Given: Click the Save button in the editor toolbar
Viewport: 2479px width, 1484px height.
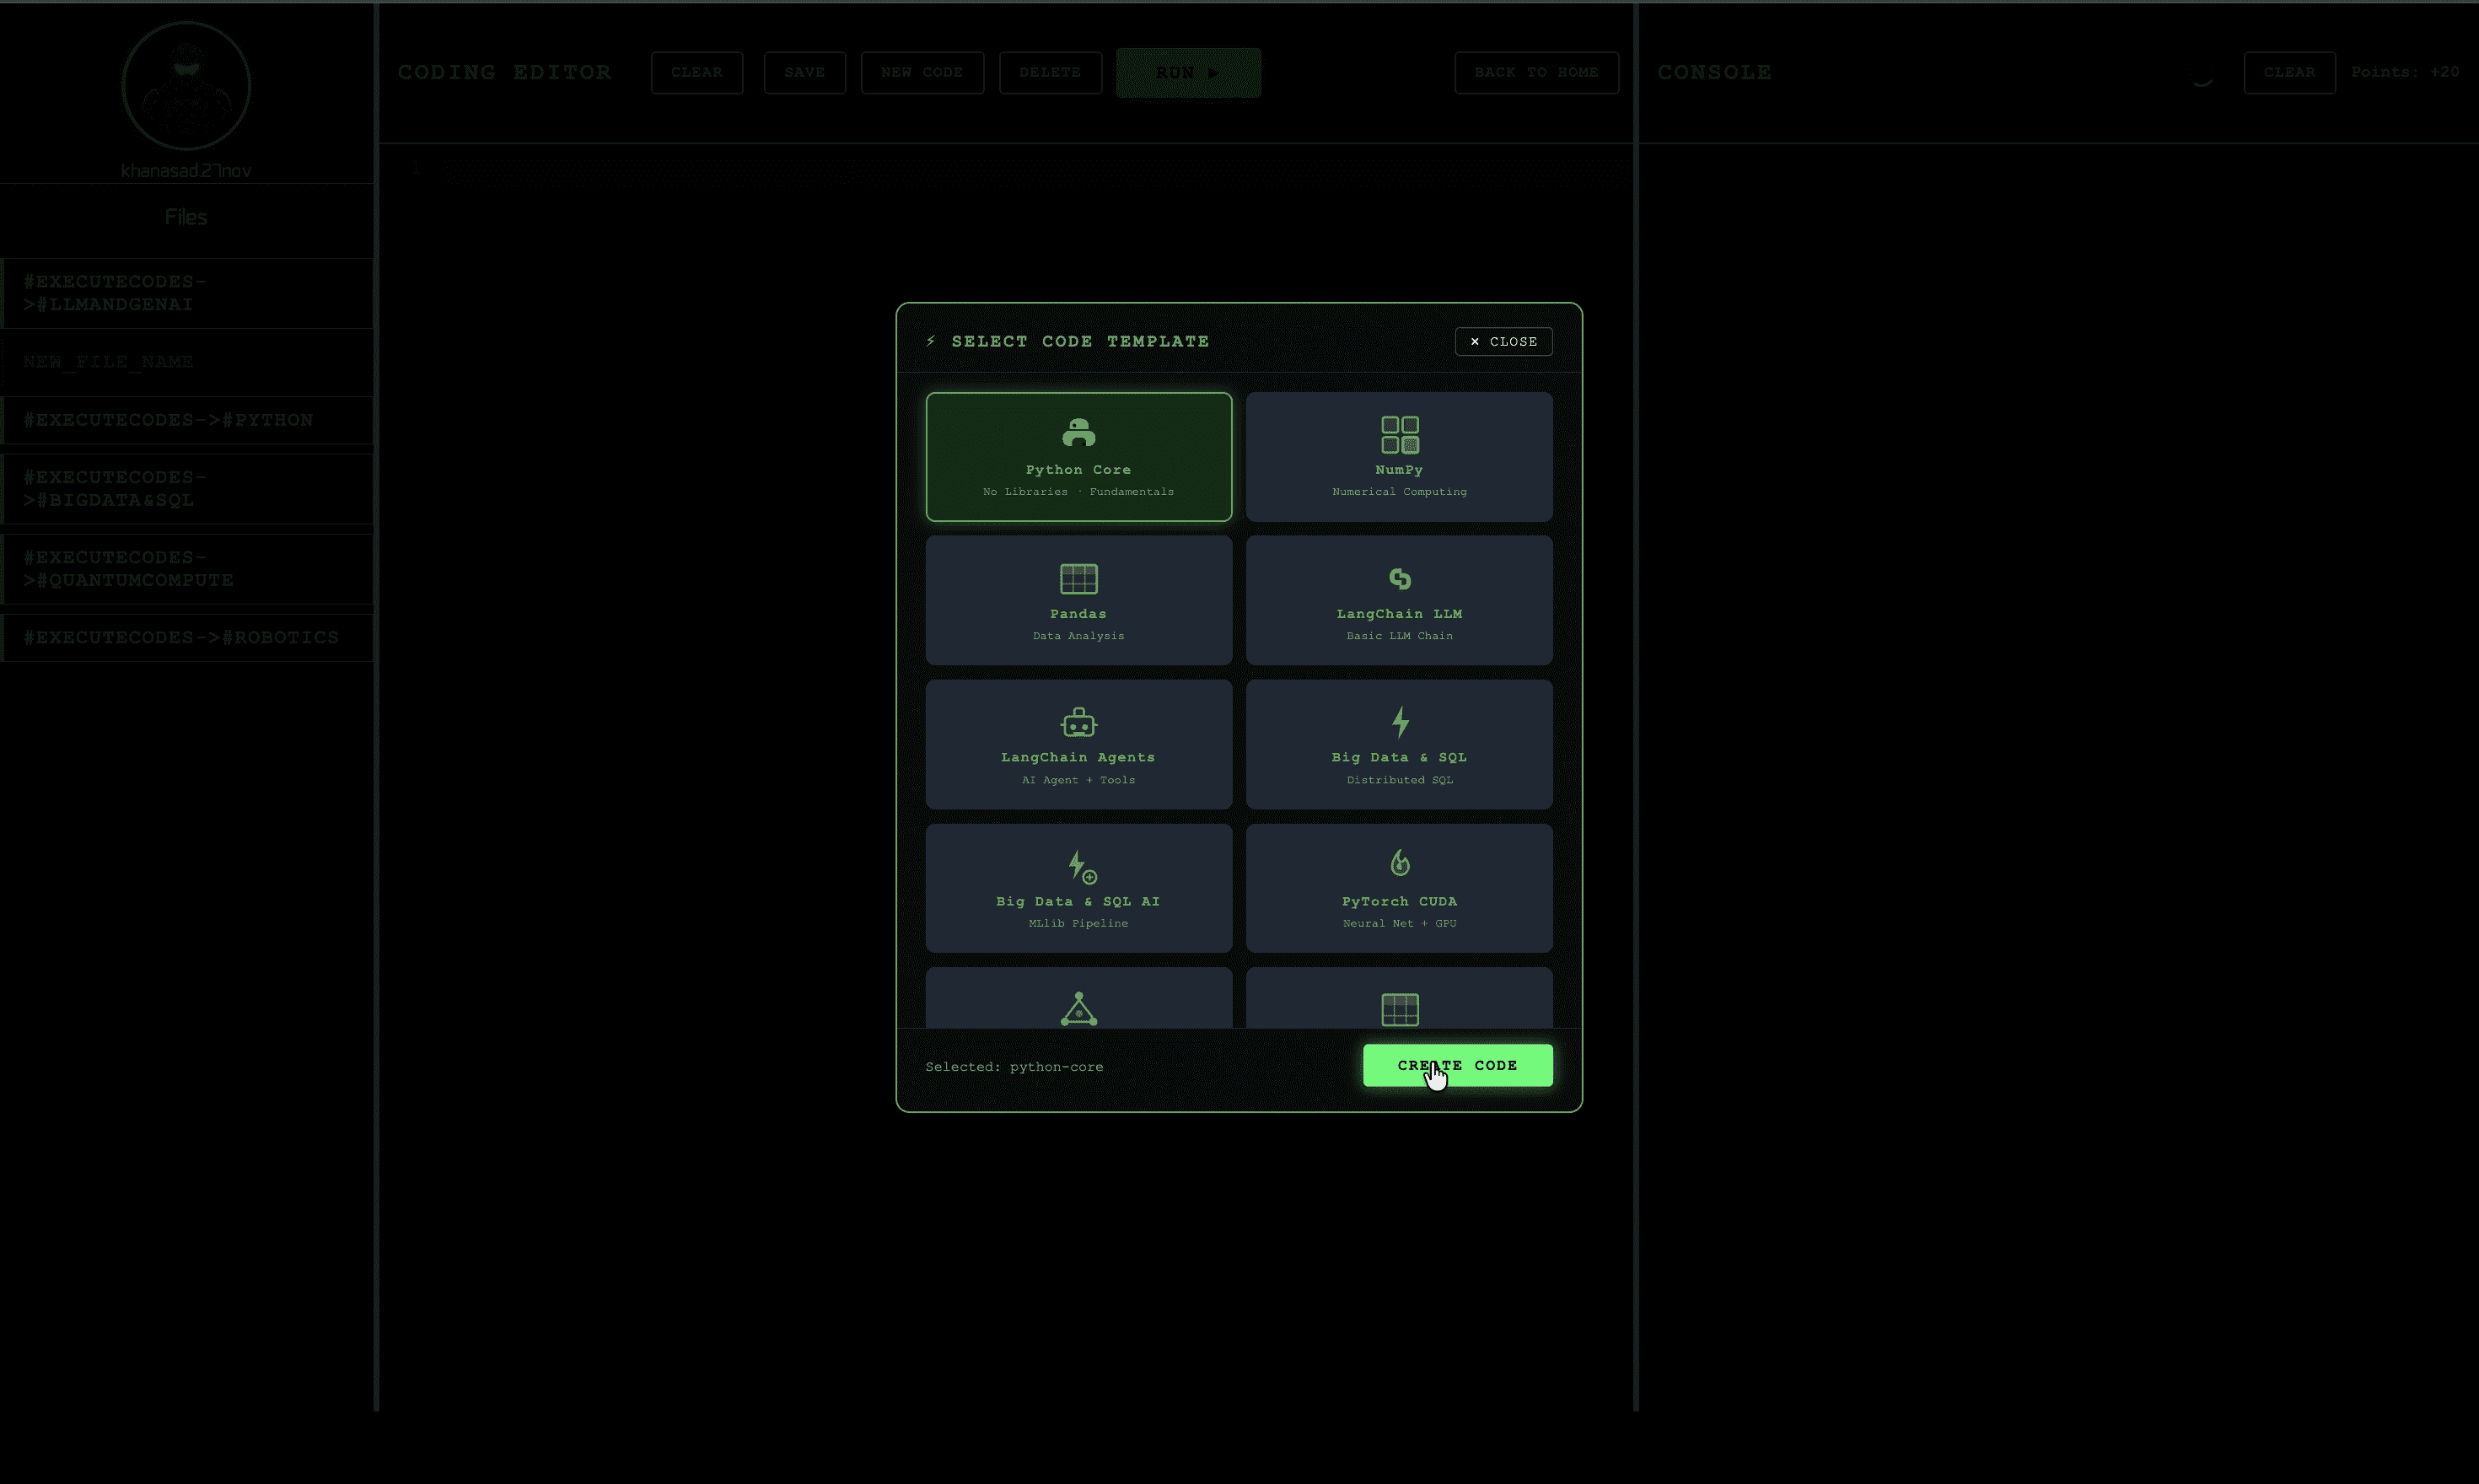Looking at the screenshot, I should tap(804, 72).
